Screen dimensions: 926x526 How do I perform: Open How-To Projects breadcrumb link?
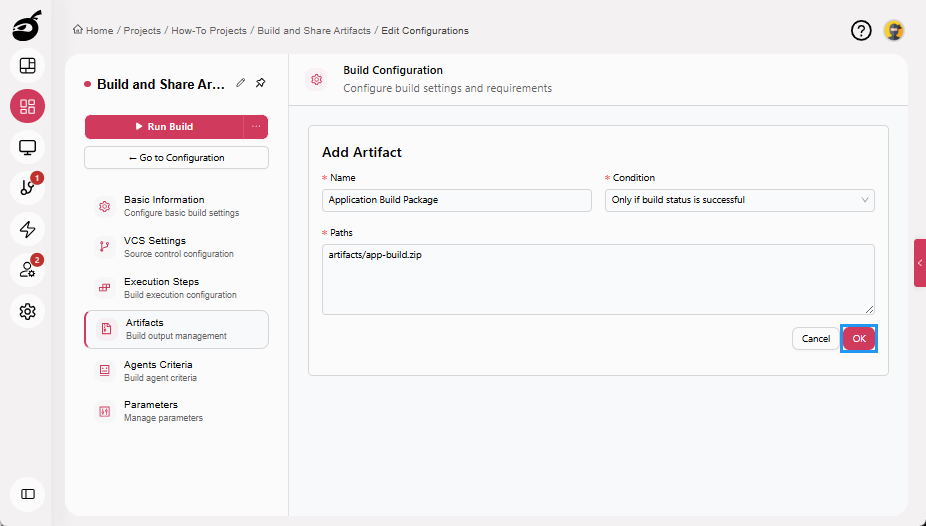point(209,31)
